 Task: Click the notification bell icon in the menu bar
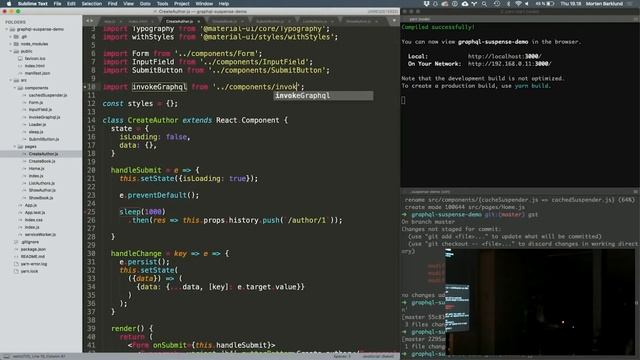click(x=435, y=4)
